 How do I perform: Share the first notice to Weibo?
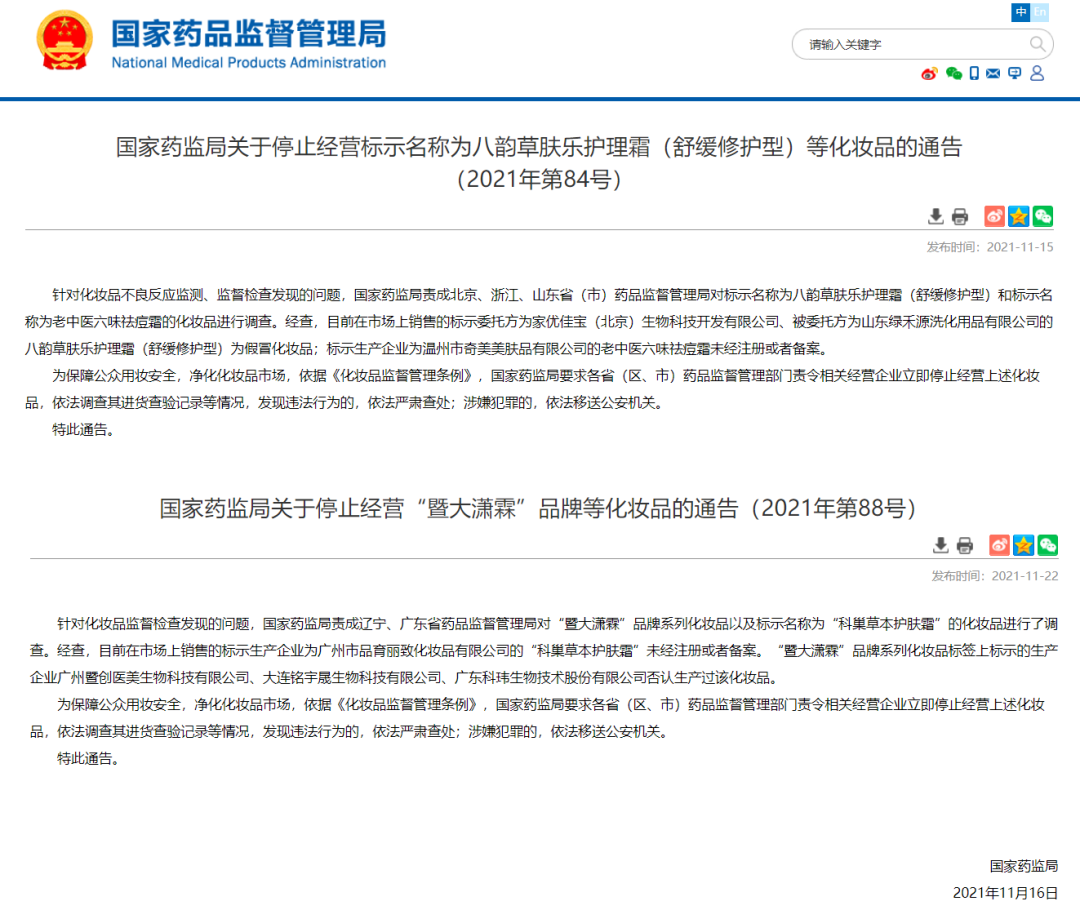(994, 215)
